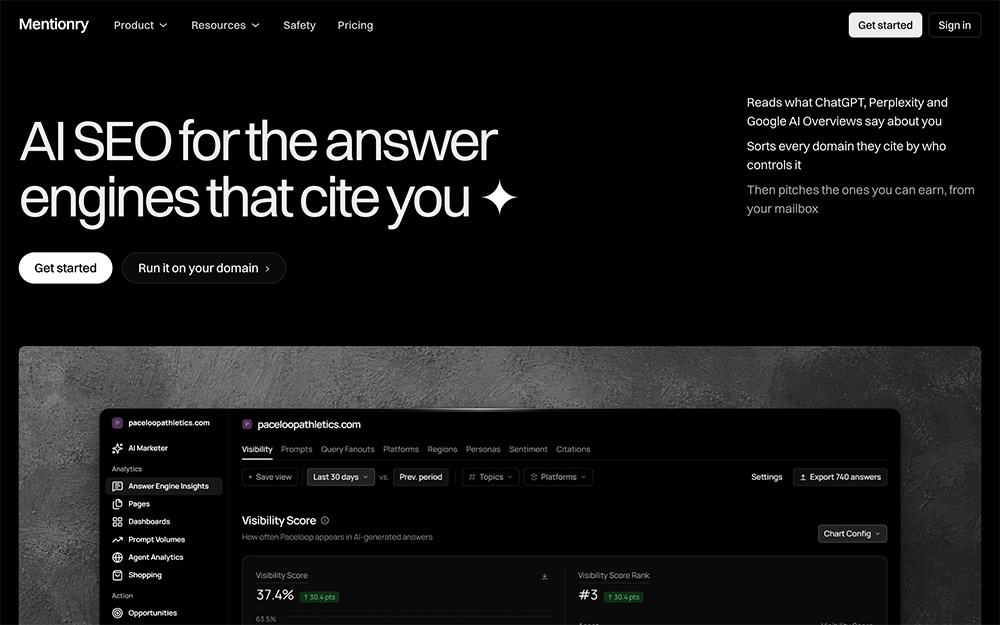1000x625 pixels.
Task: Click the Prev. period comparison button
Action: point(420,477)
